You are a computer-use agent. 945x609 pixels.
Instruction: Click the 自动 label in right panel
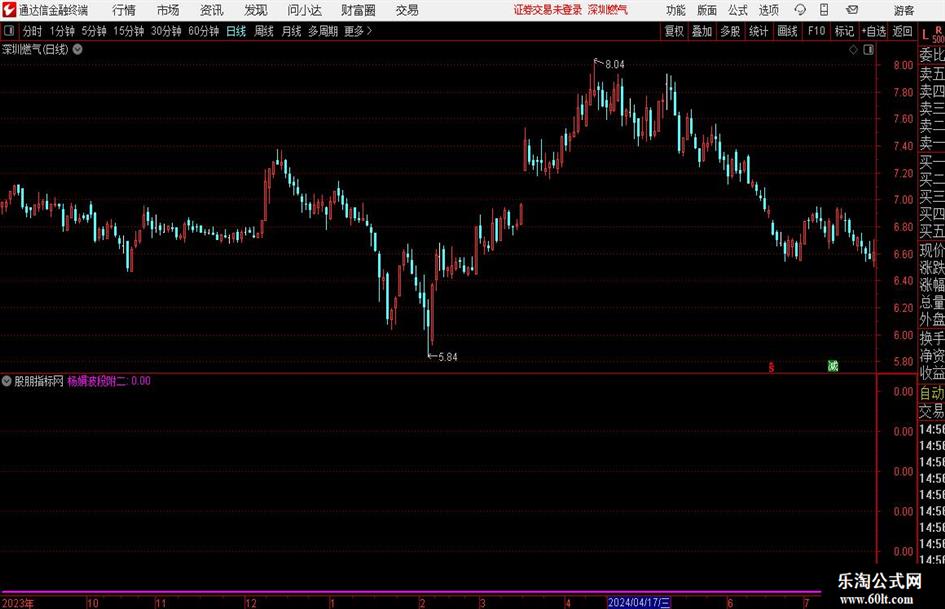932,393
